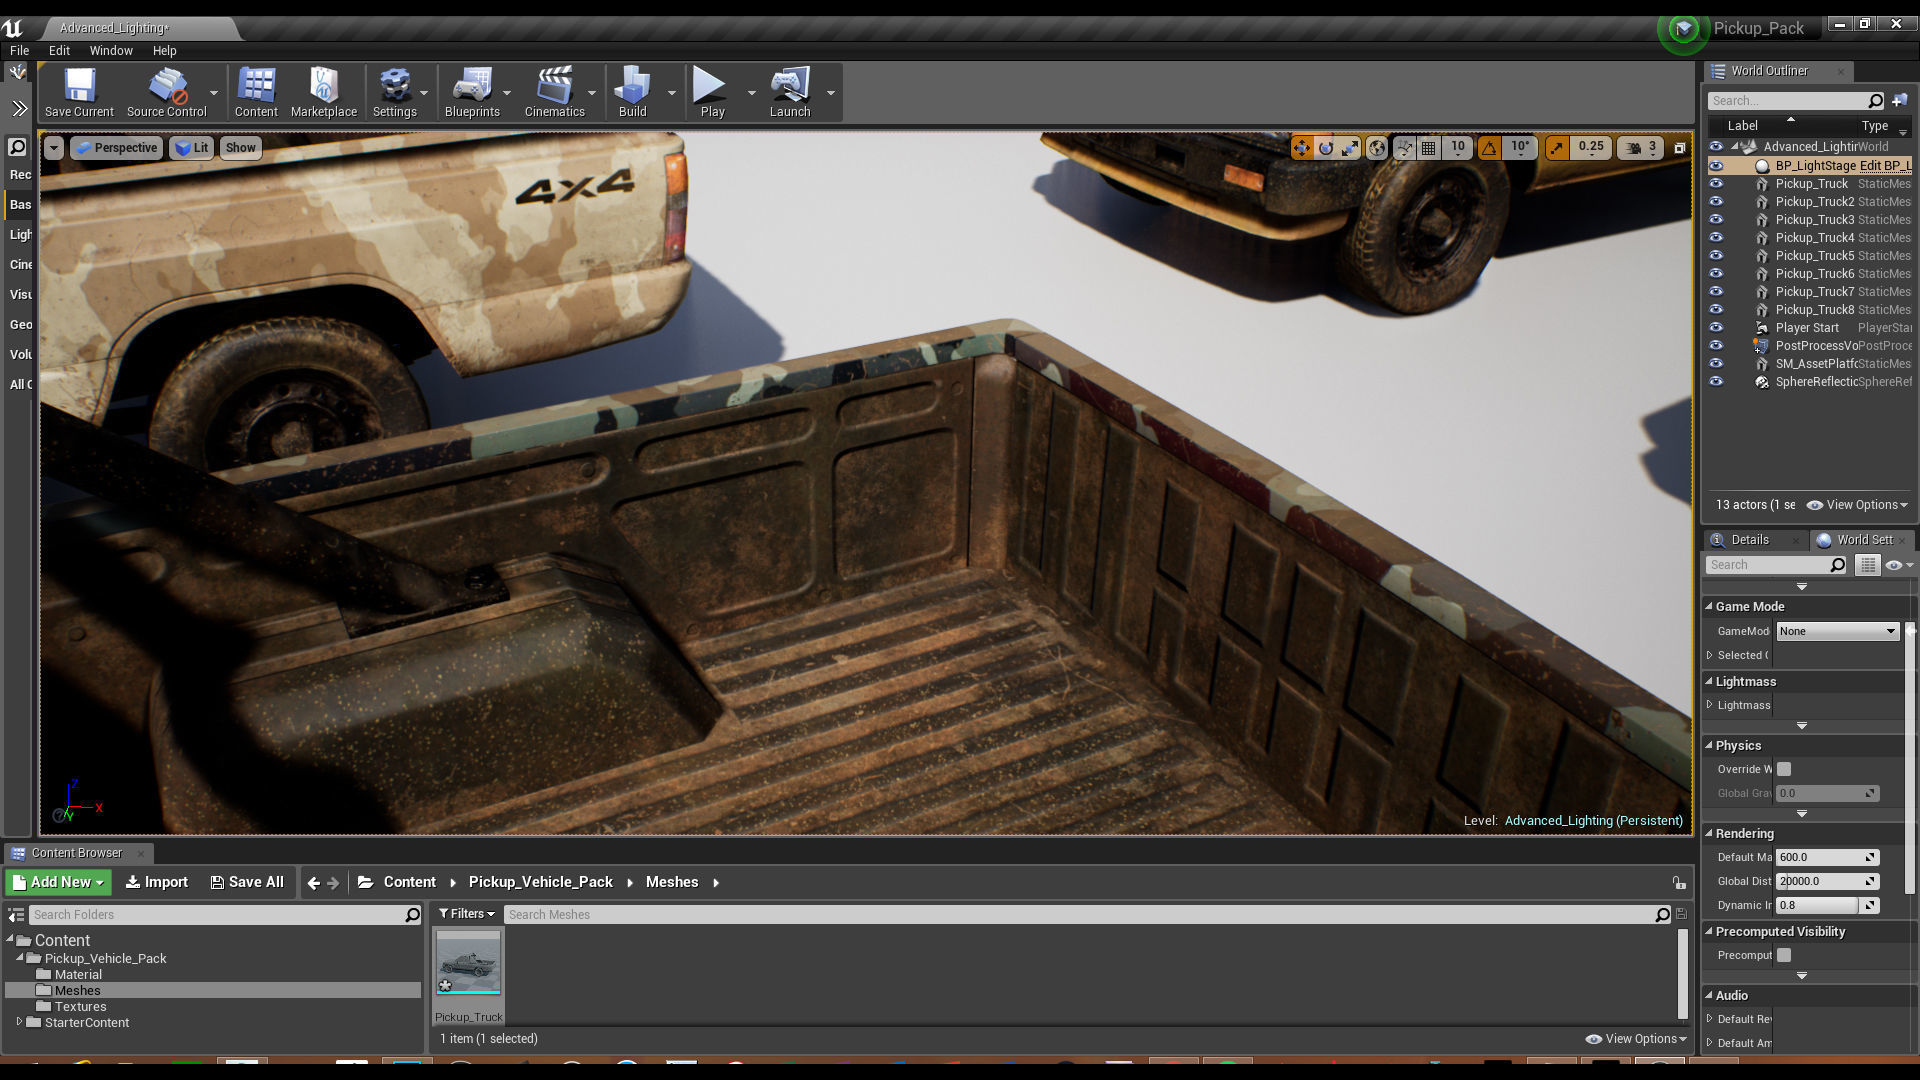Toggle visibility of Pickup_Truck actor

[x=1716, y=184]
